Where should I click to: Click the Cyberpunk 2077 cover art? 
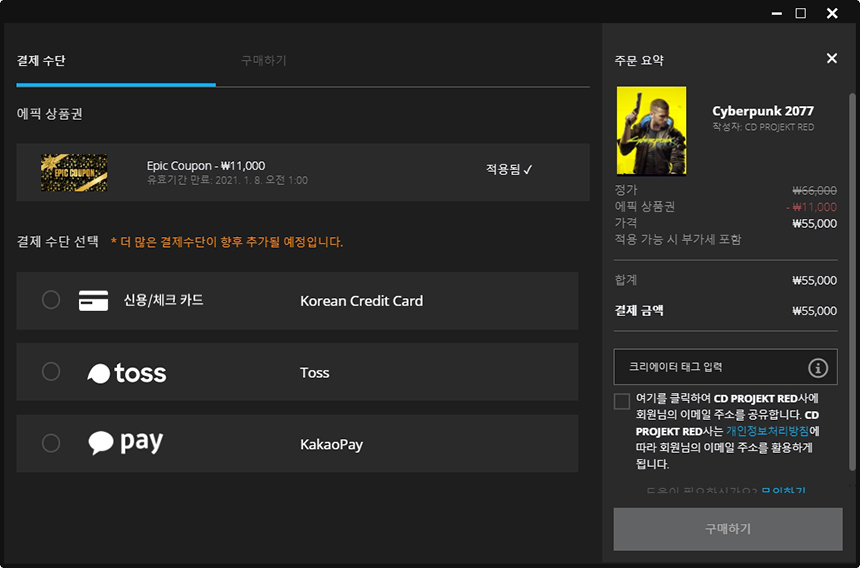[x=651, y=130]
